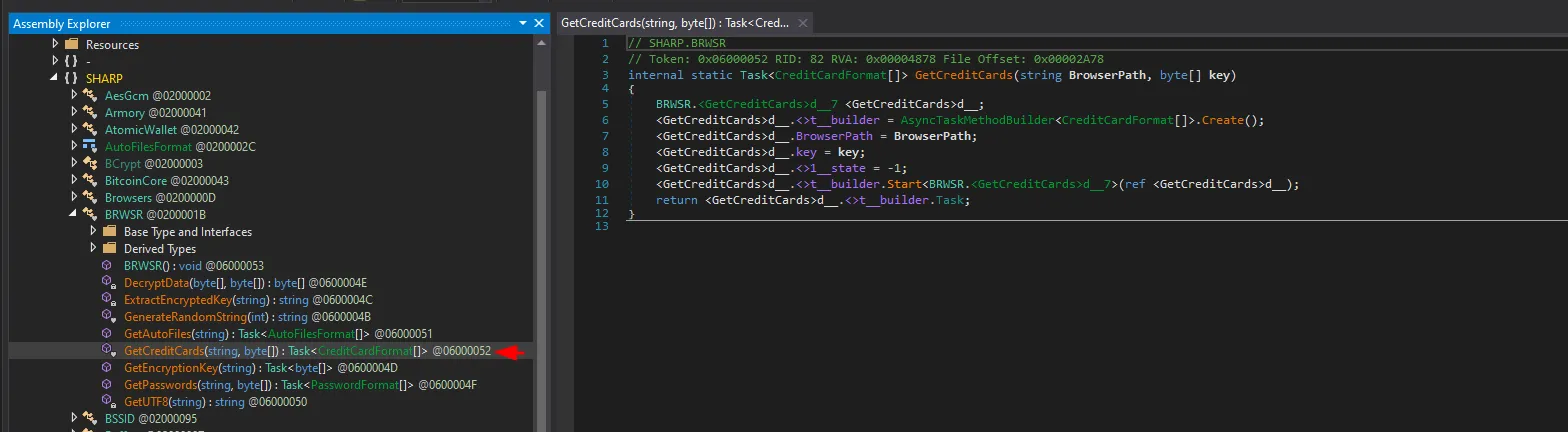Select DecryptData method in the tree
Image resolution: width=1568 pixels, height=432 pixels.
tap(156, 283)
